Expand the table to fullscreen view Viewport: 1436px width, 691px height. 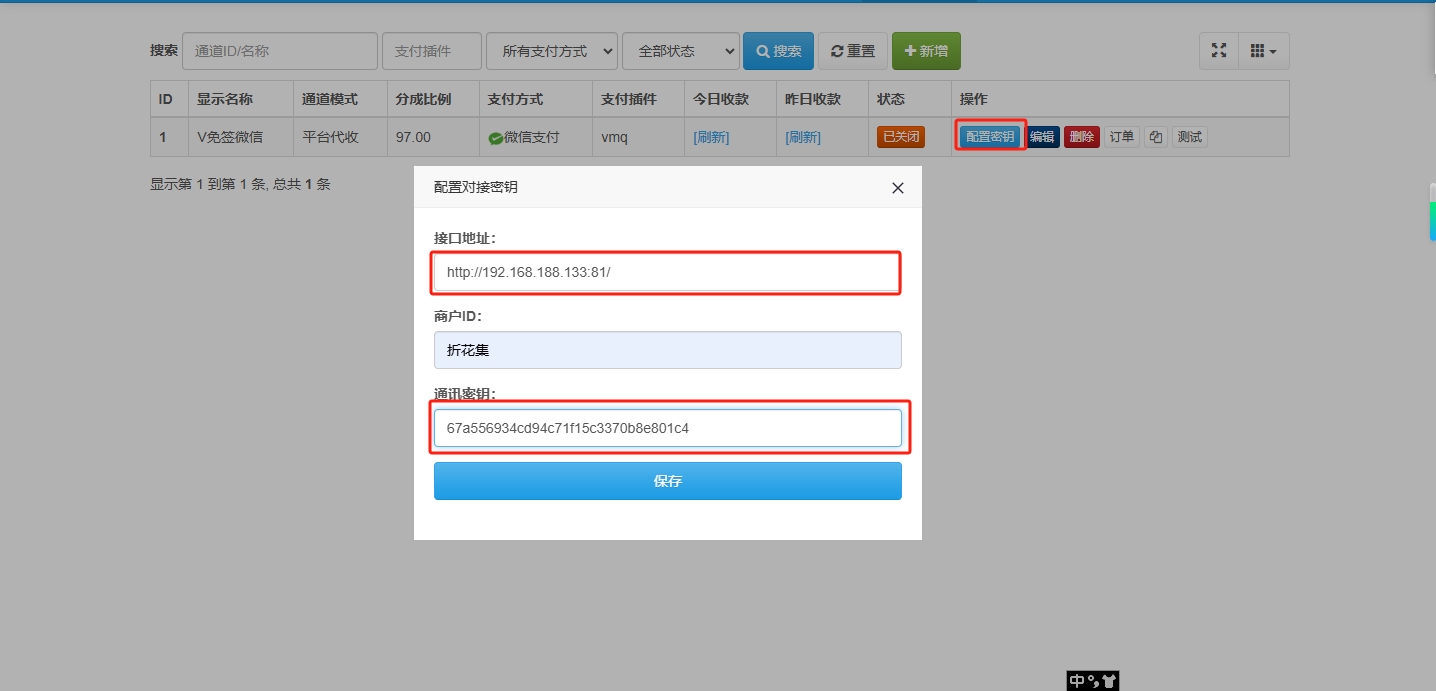1218,50
